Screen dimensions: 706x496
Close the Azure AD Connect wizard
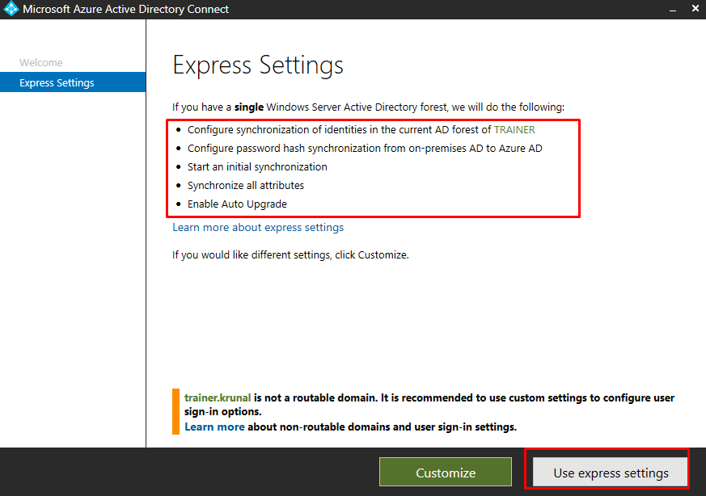click(694, 10)
